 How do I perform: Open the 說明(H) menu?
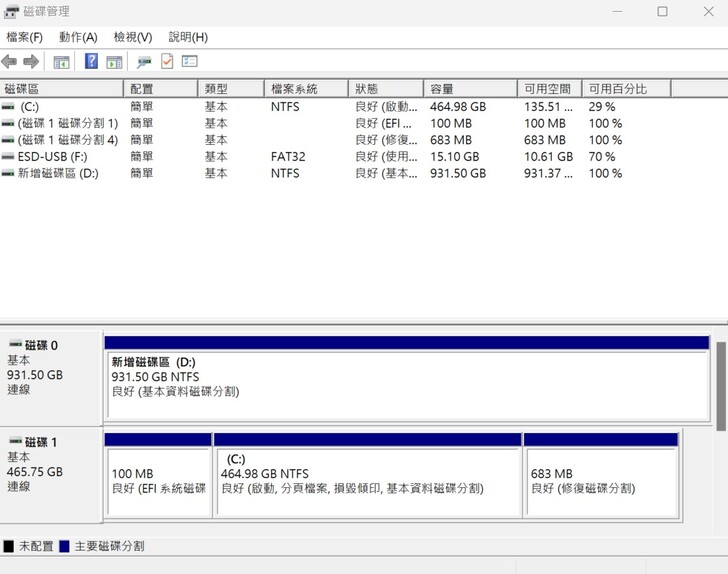(188, 37)
